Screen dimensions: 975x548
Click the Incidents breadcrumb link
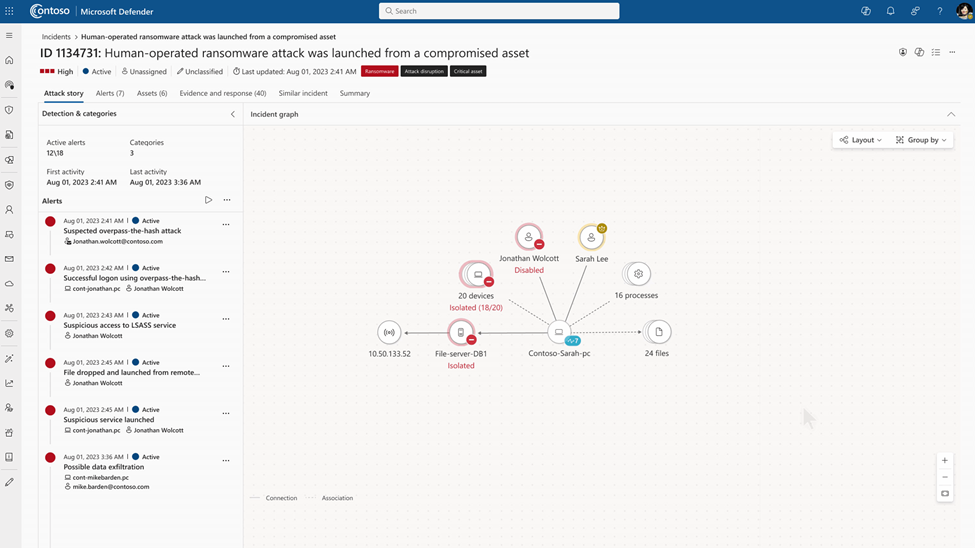pos(56,37)
